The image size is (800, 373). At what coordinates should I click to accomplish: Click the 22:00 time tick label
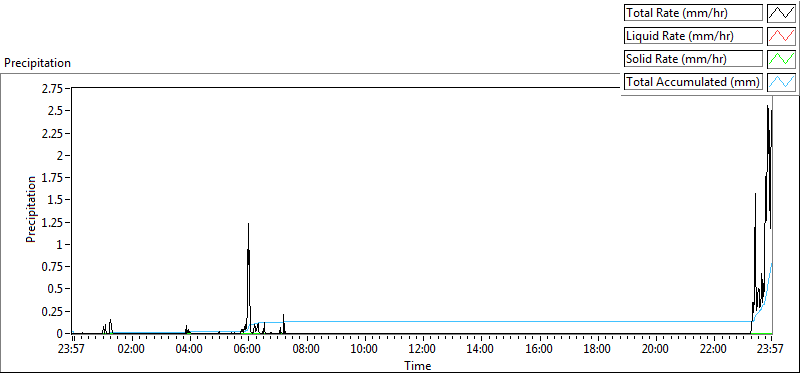click(714, 350)
